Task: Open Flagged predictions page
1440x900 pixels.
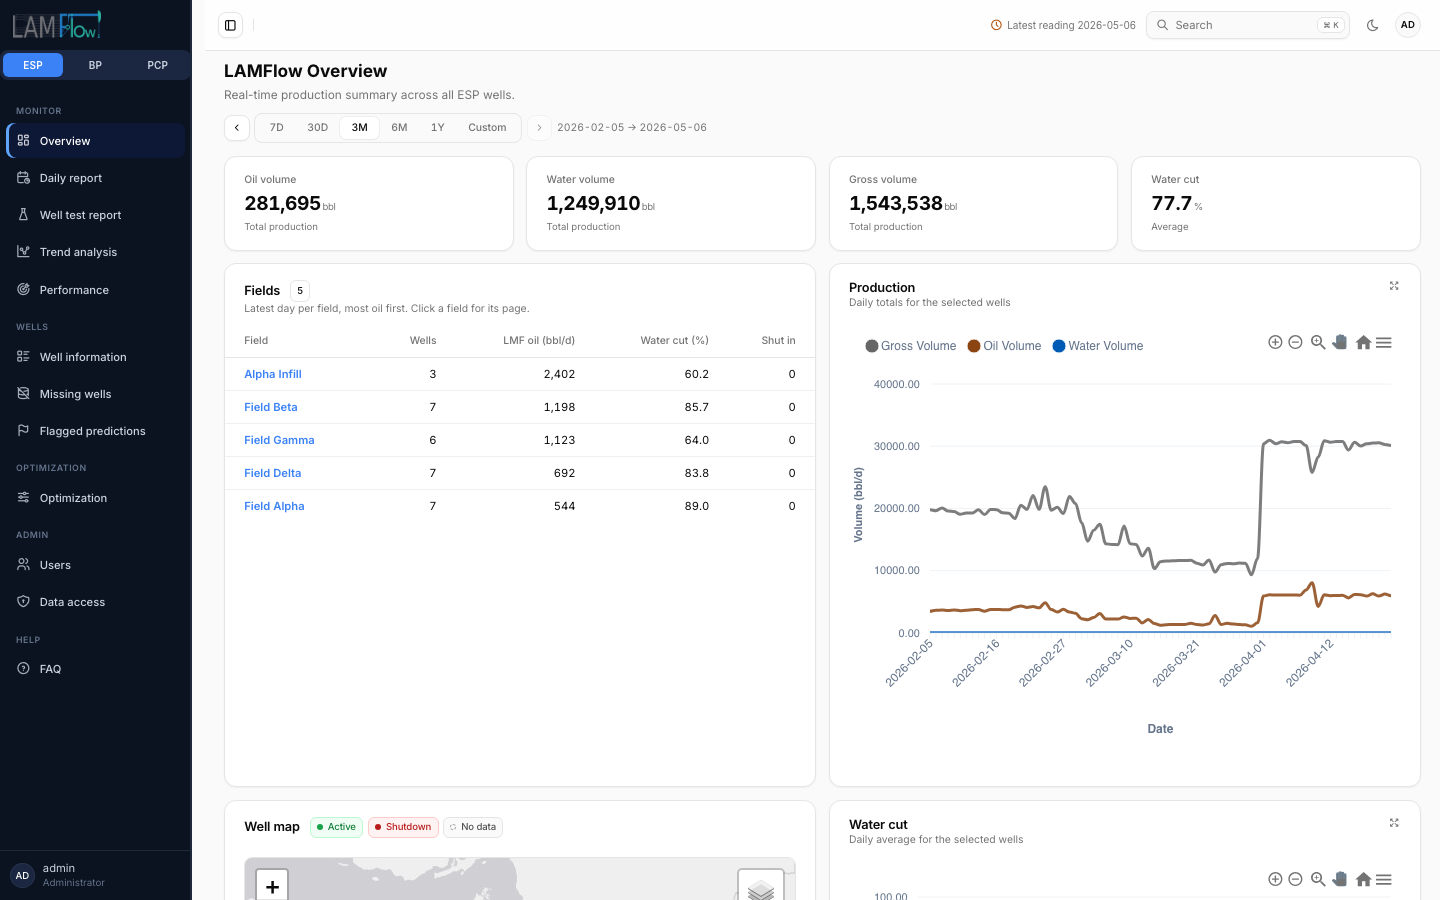Action: [x=96, y=431]
